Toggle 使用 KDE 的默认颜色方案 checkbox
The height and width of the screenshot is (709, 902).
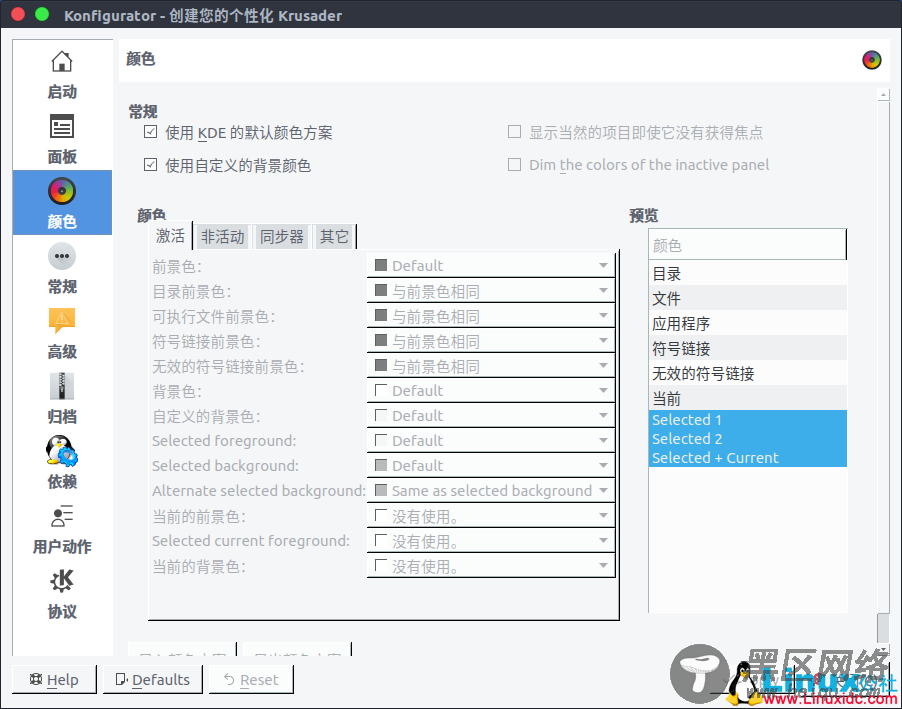pyautogui.click(x=150, y=132)
